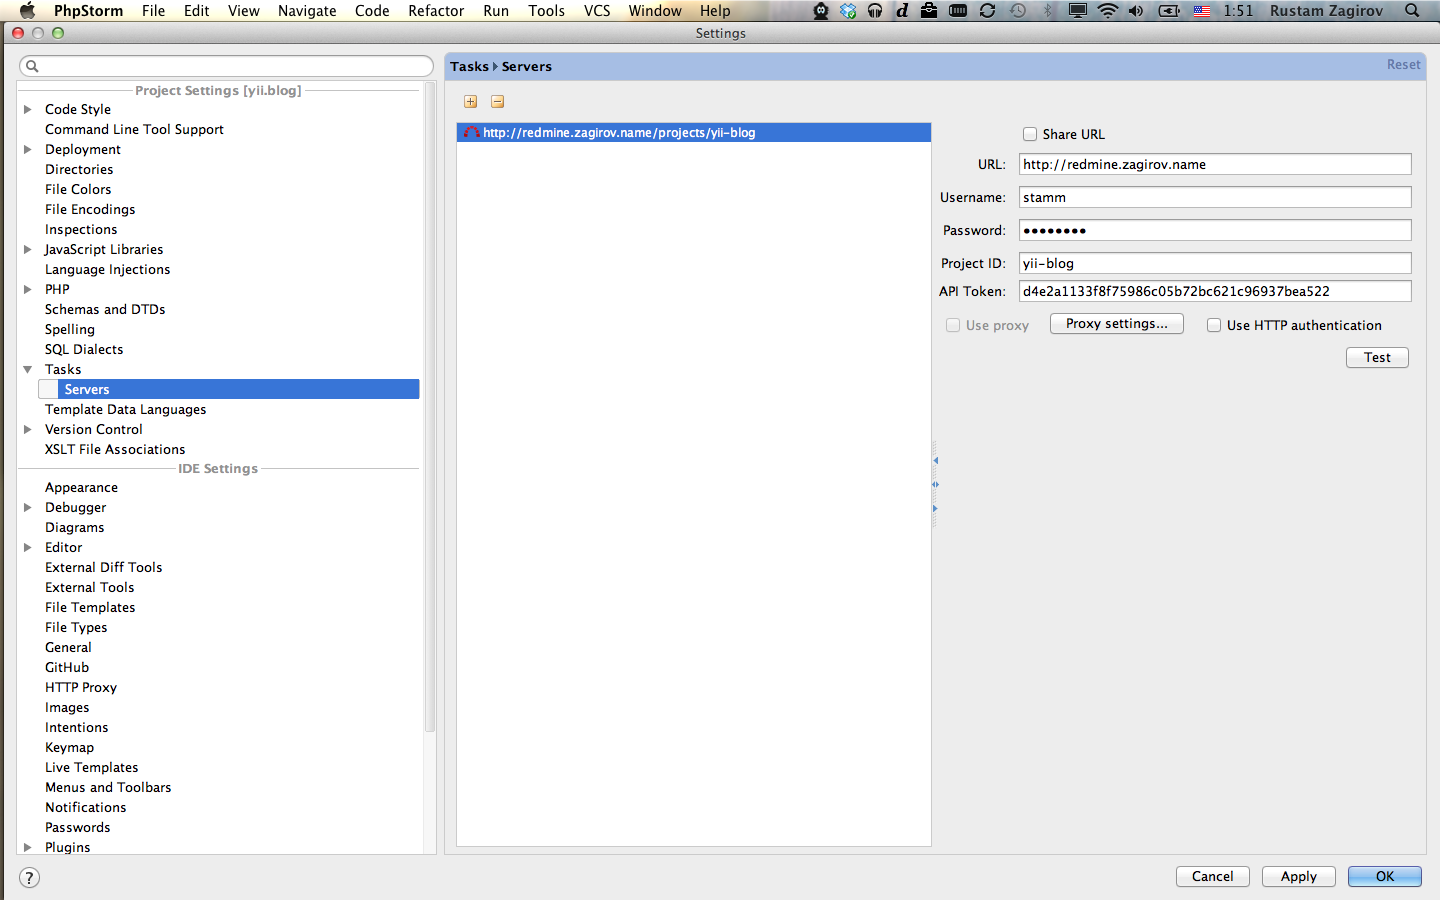Toggle Use HTTP authentication checkbox
The height and width of the screenshot is (900, 1440).
point(1214,325)
